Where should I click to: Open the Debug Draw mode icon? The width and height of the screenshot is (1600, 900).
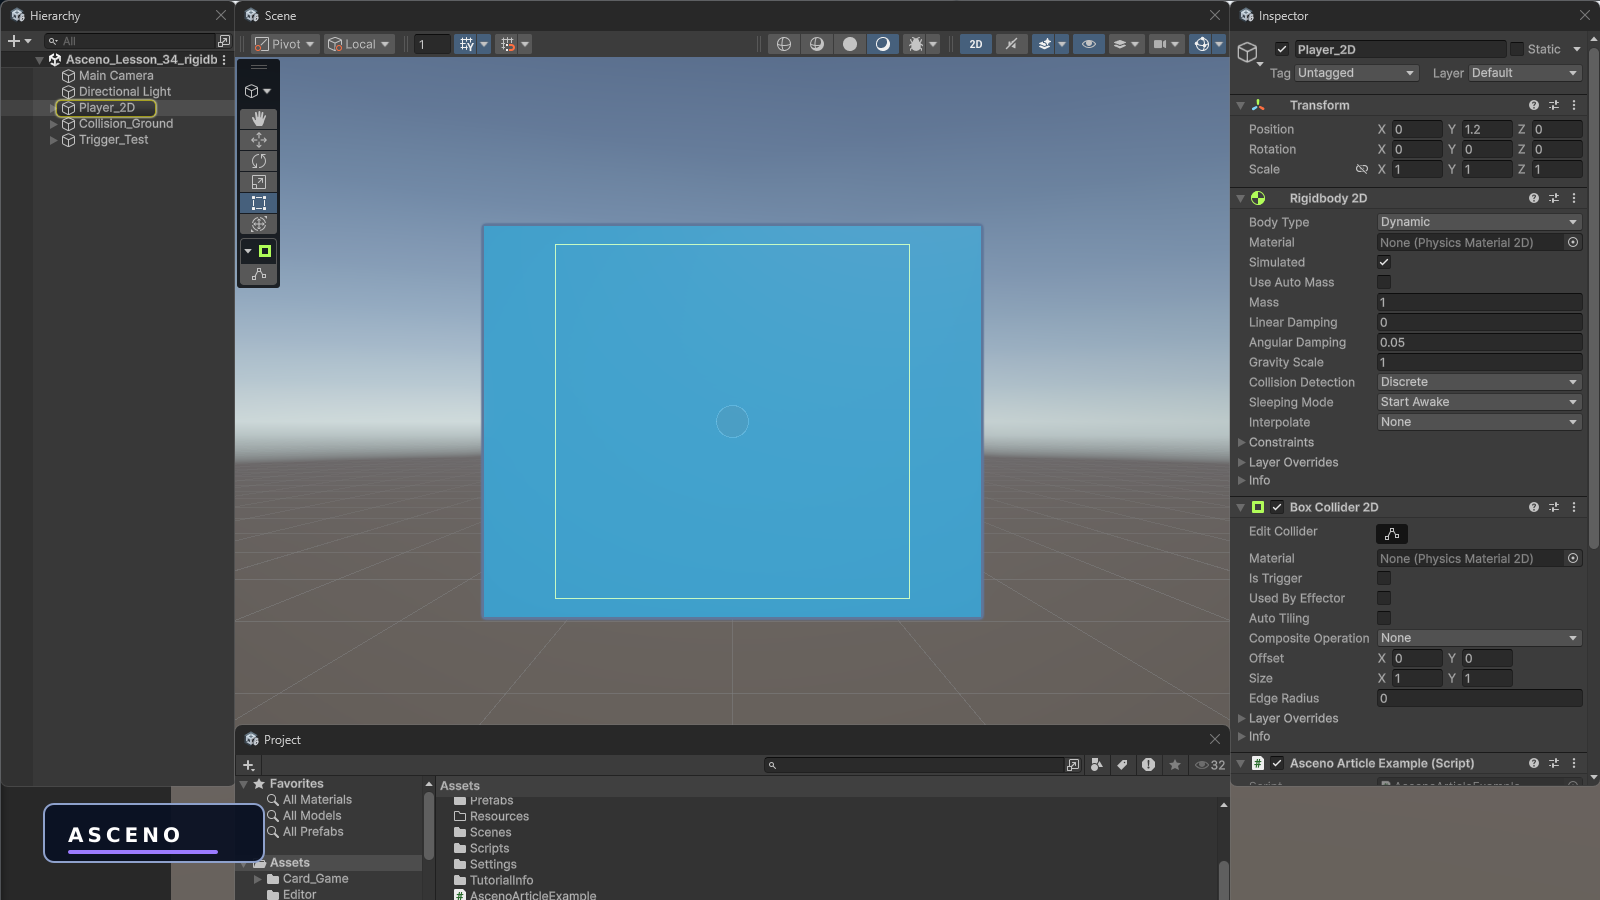[915, 44]
